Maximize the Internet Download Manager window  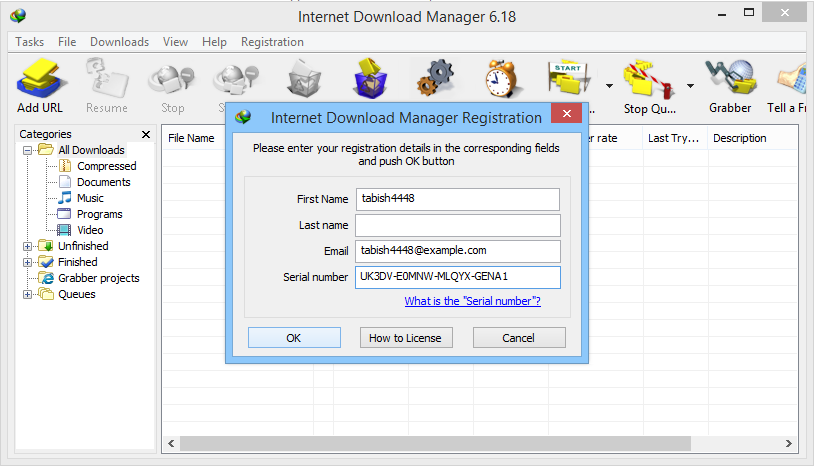tap(749, 12)
